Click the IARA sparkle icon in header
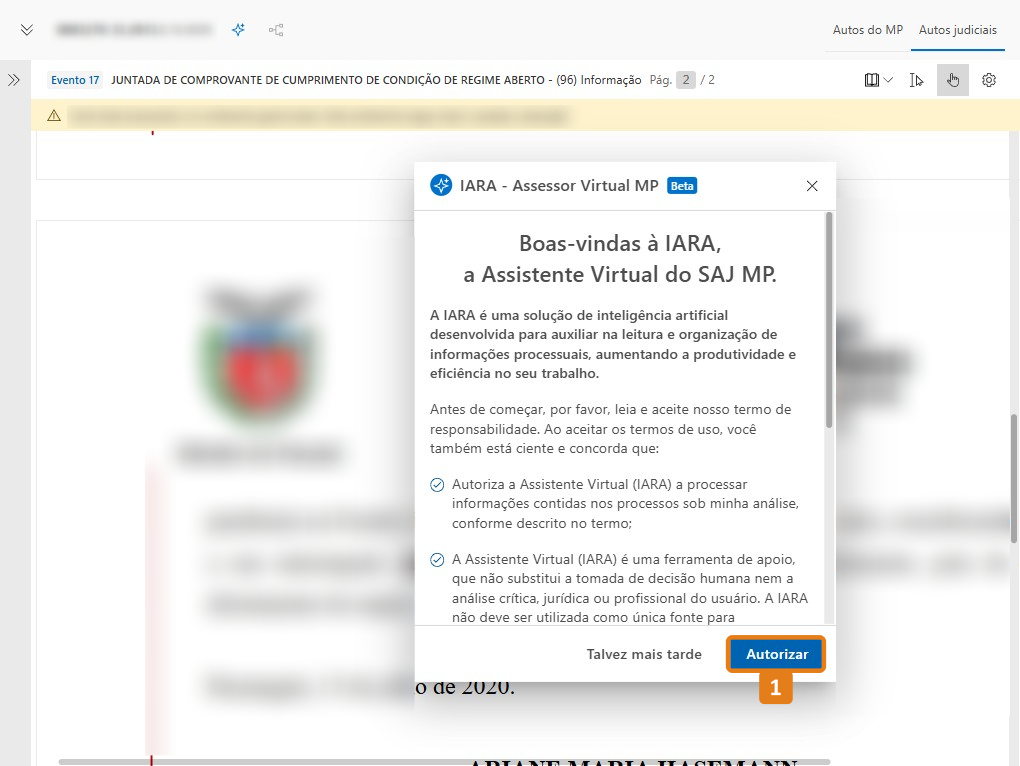This screenshot has width=1020, height=766. 238,30
